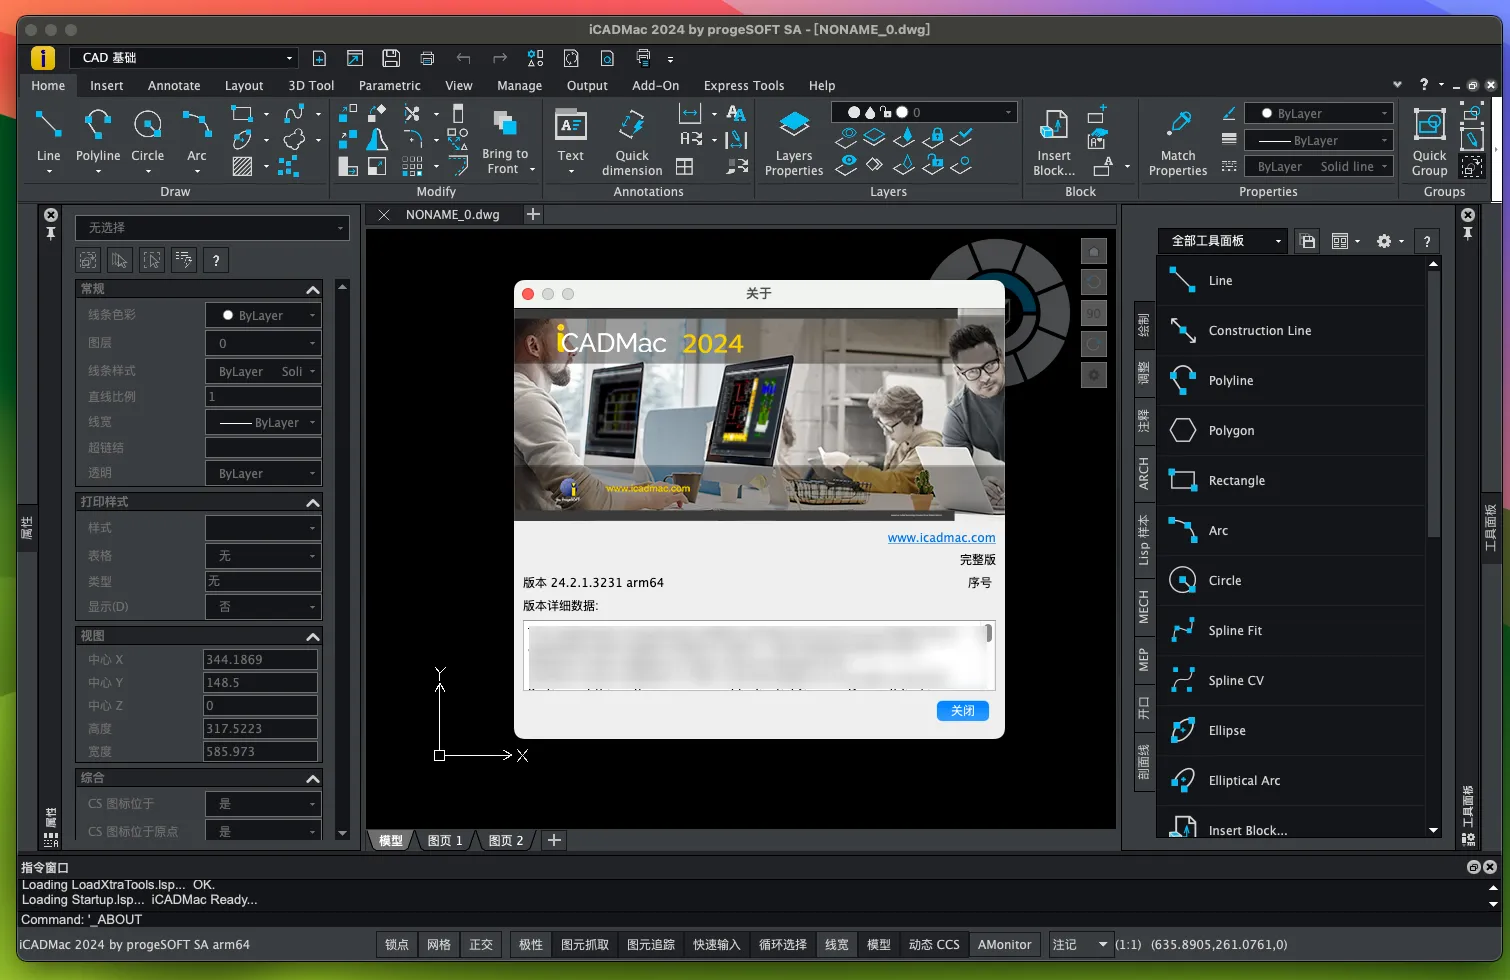The image size is (1510, 980).
Task: Open the 全部工具面板 palette dropdown
Action: (x=1224, y=241)
